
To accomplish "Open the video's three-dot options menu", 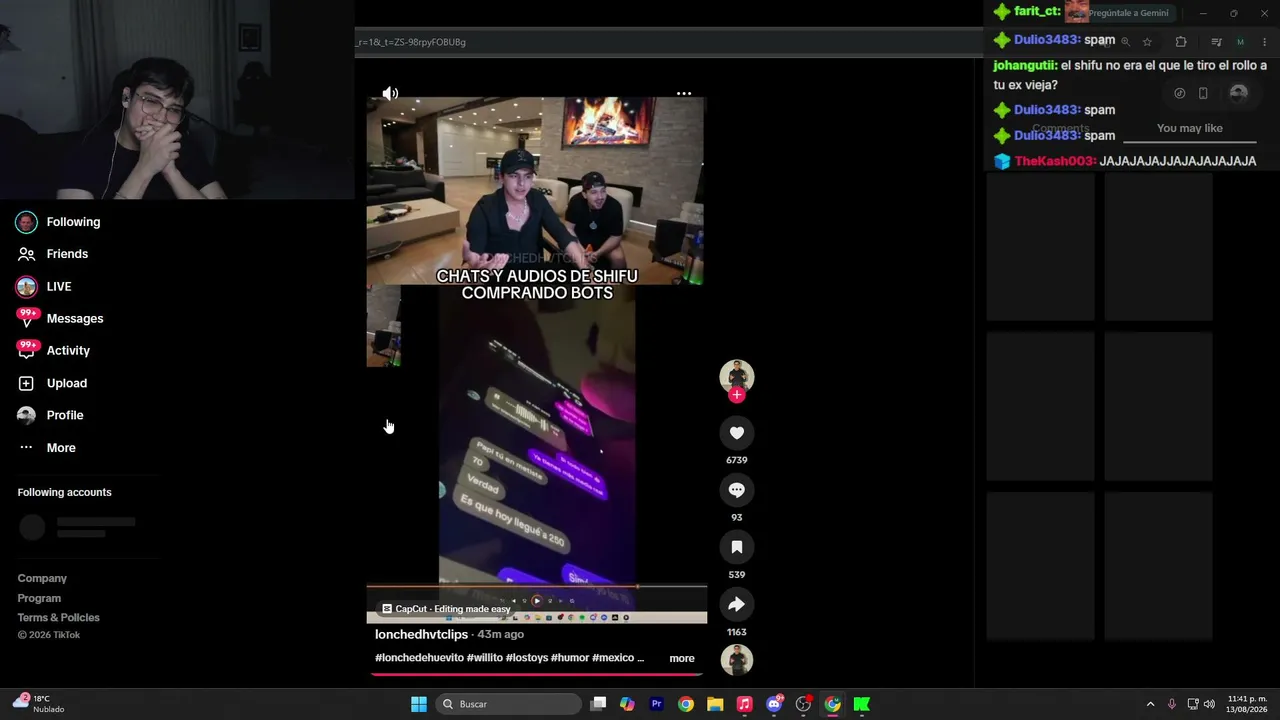I will [684, 94].
